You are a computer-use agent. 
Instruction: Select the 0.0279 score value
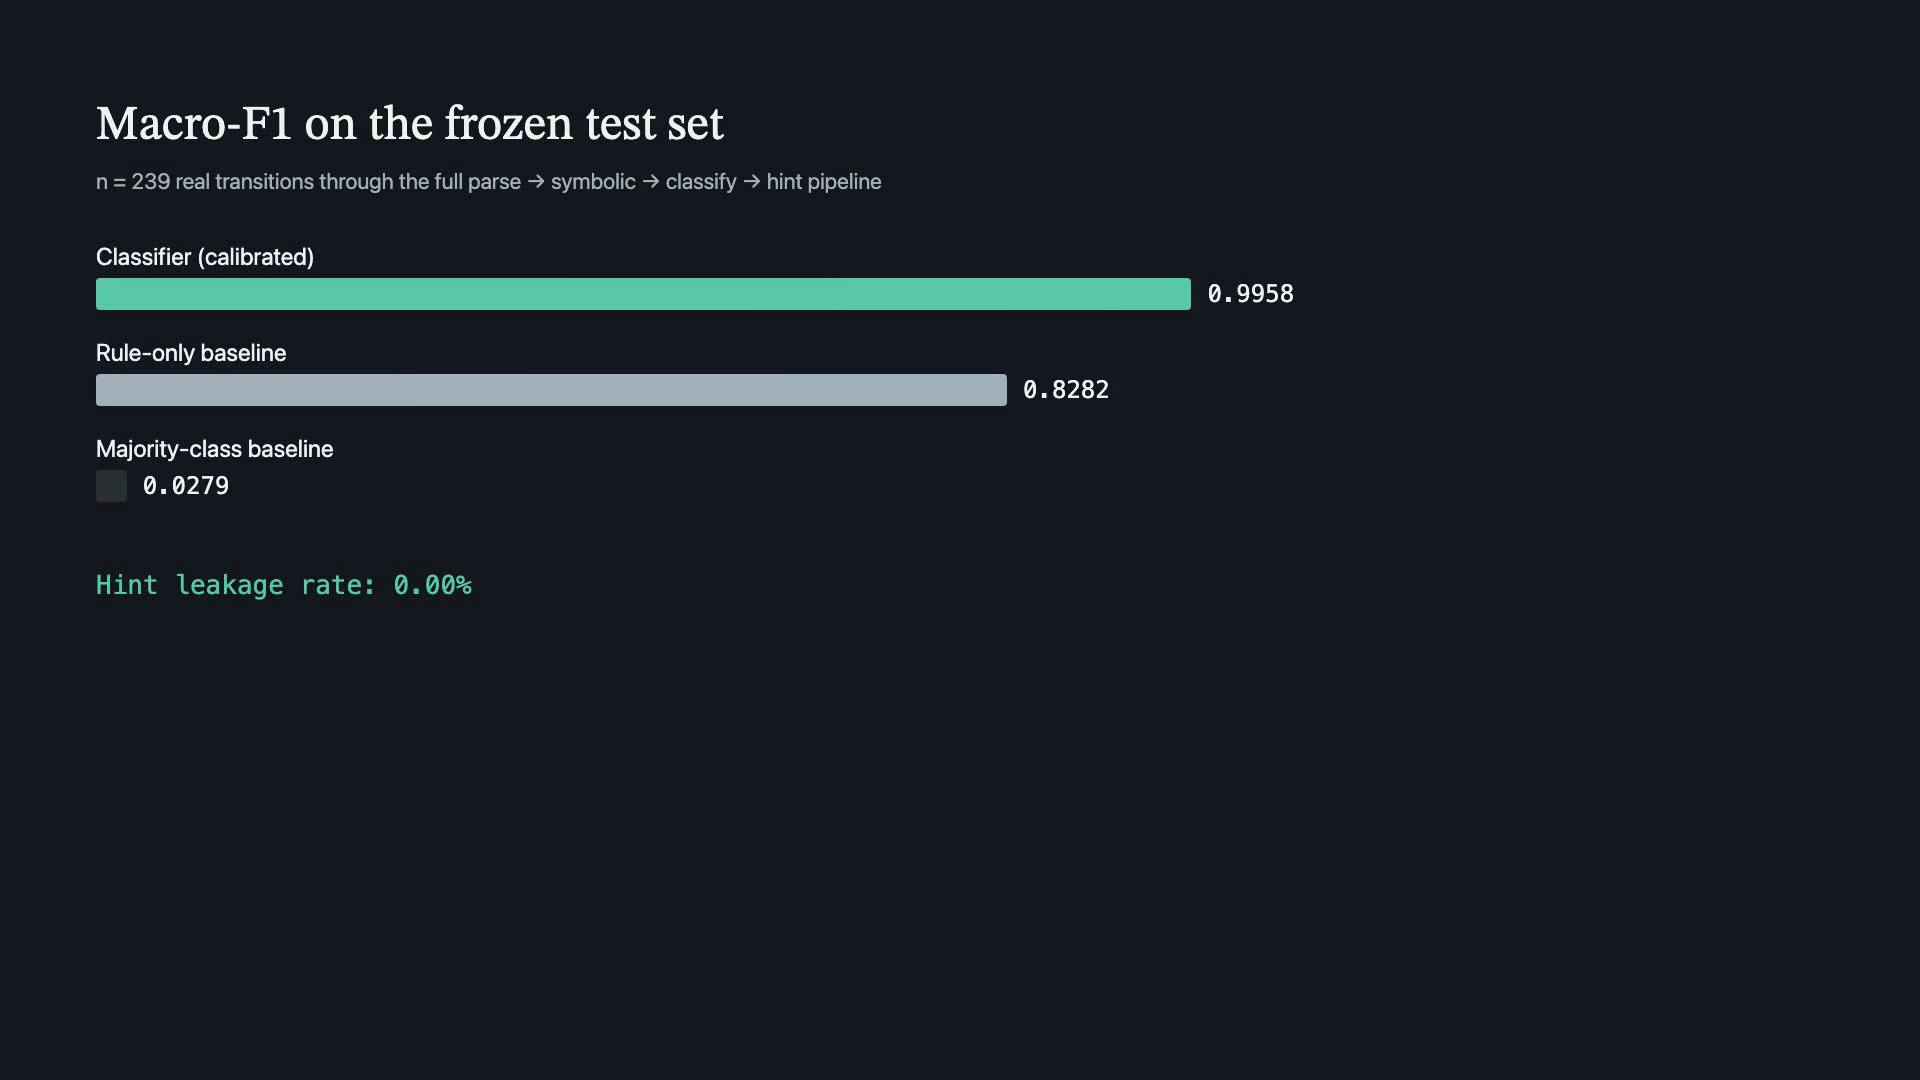coord(186,486)
